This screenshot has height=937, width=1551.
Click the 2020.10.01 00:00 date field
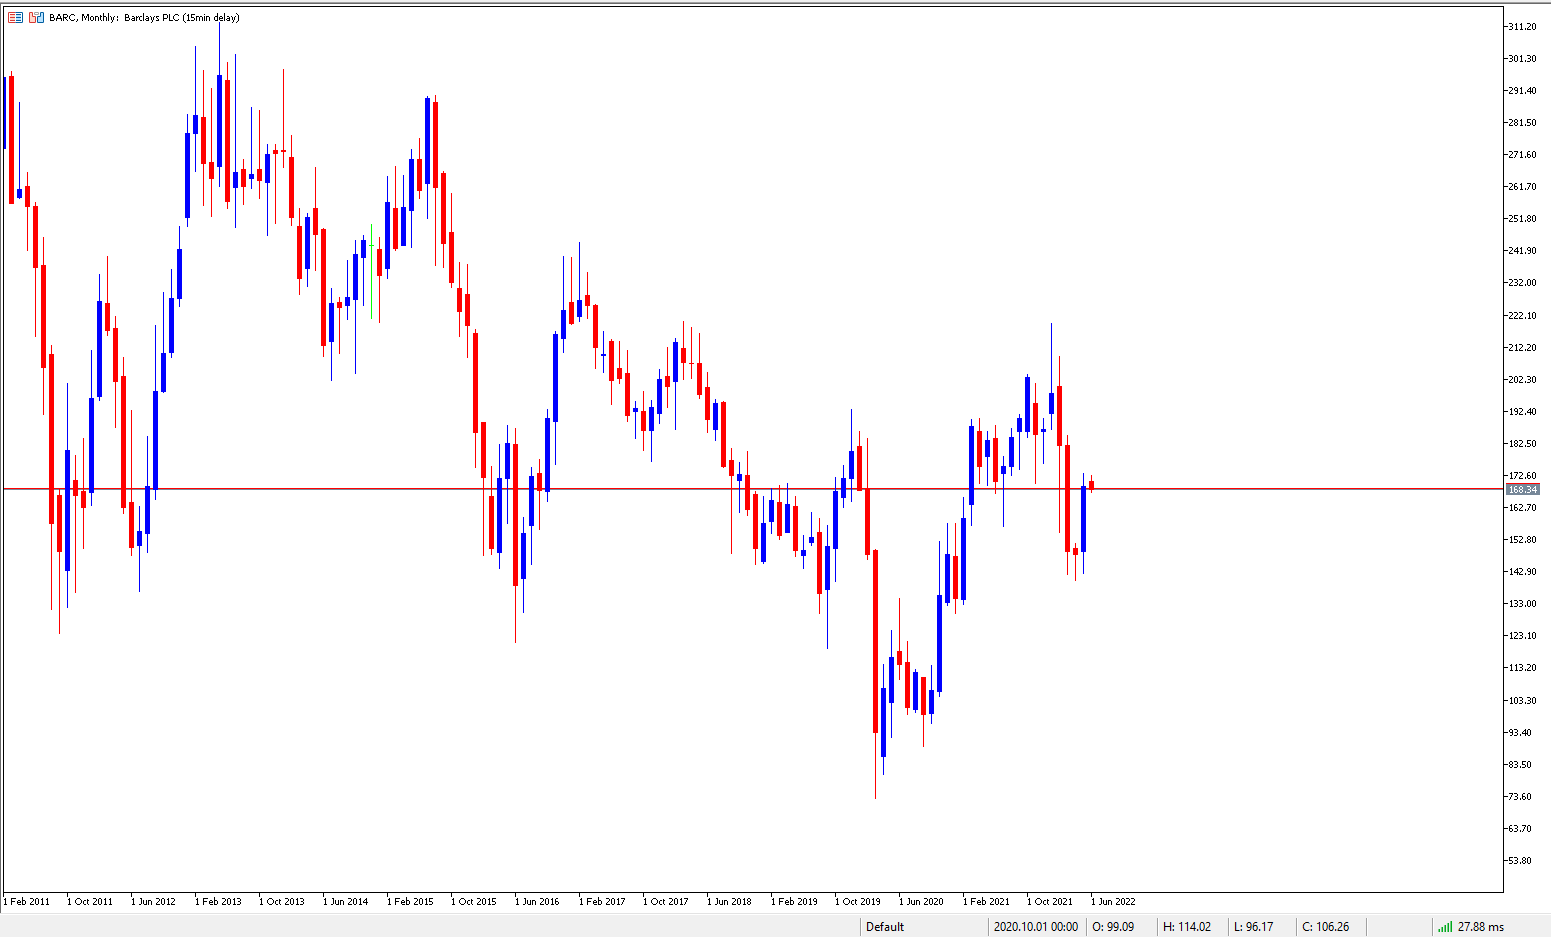click(x=1036, y=926)
